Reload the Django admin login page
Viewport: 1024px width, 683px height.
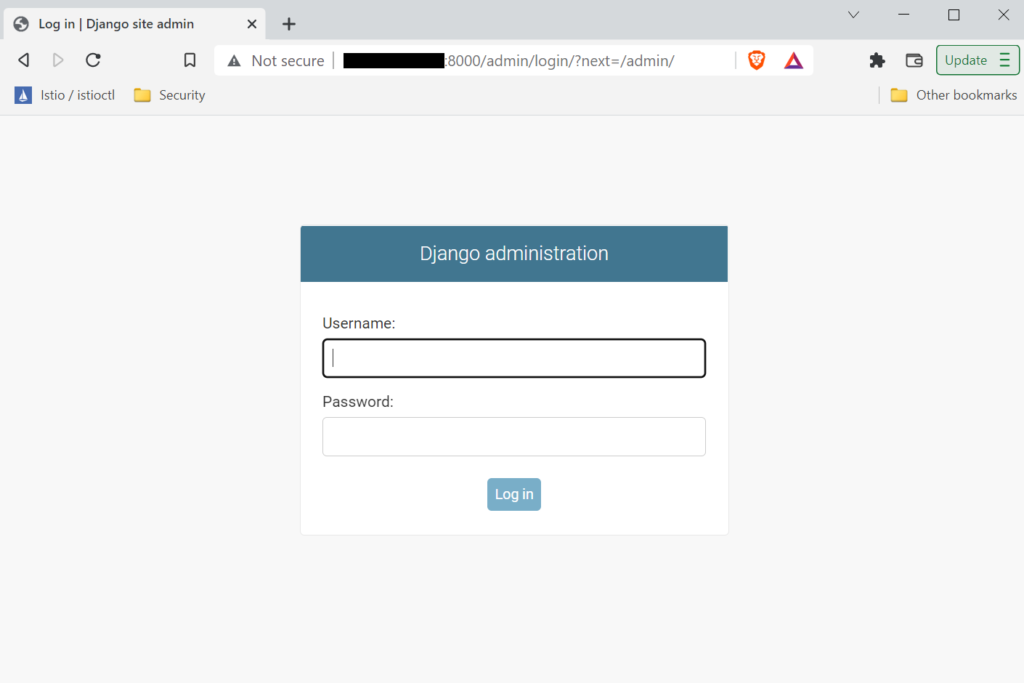(x=93, y=59)
